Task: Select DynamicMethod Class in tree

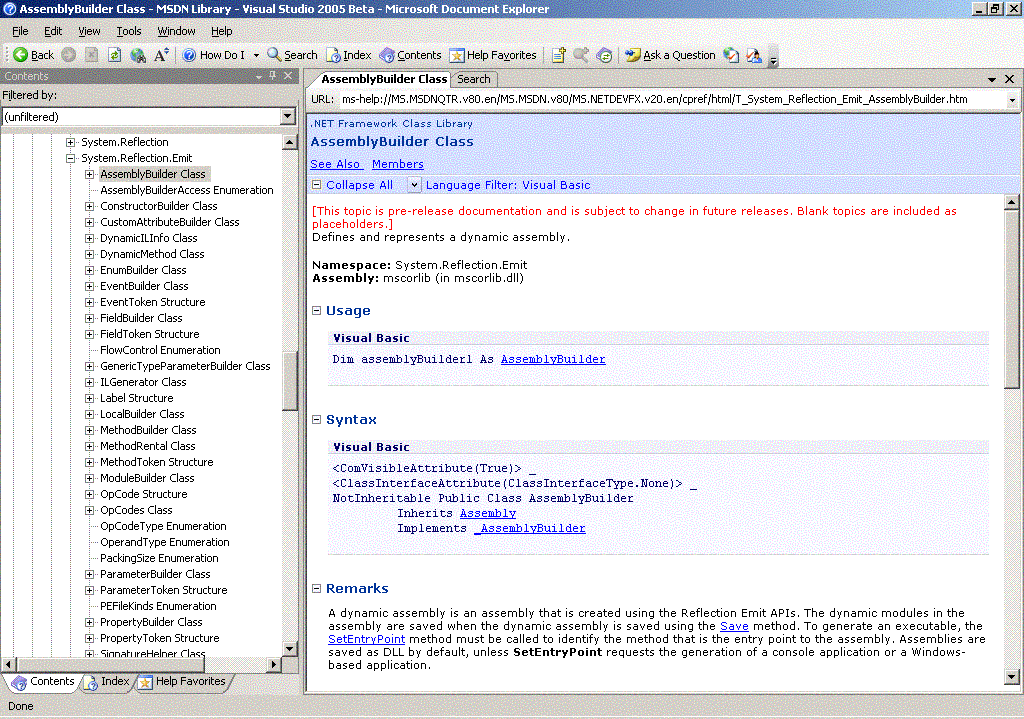Action: [152, 254]
